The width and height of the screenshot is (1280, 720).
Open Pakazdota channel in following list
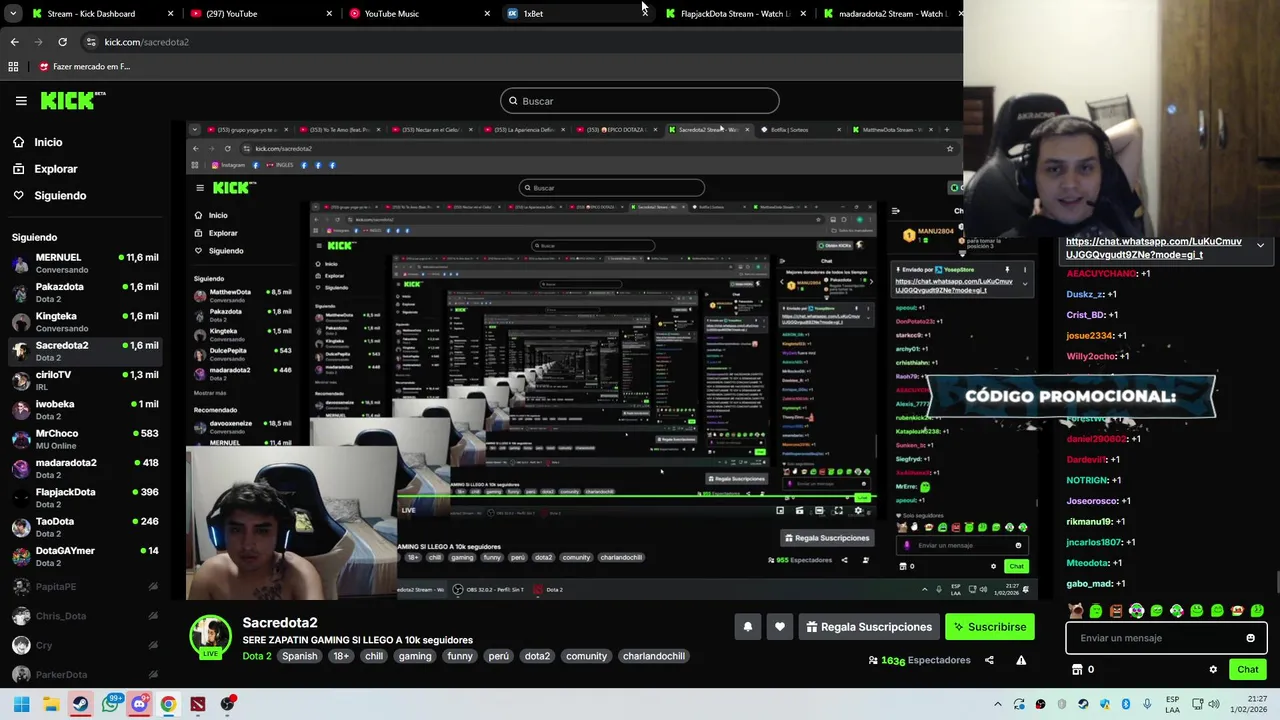tap(85, 293)
